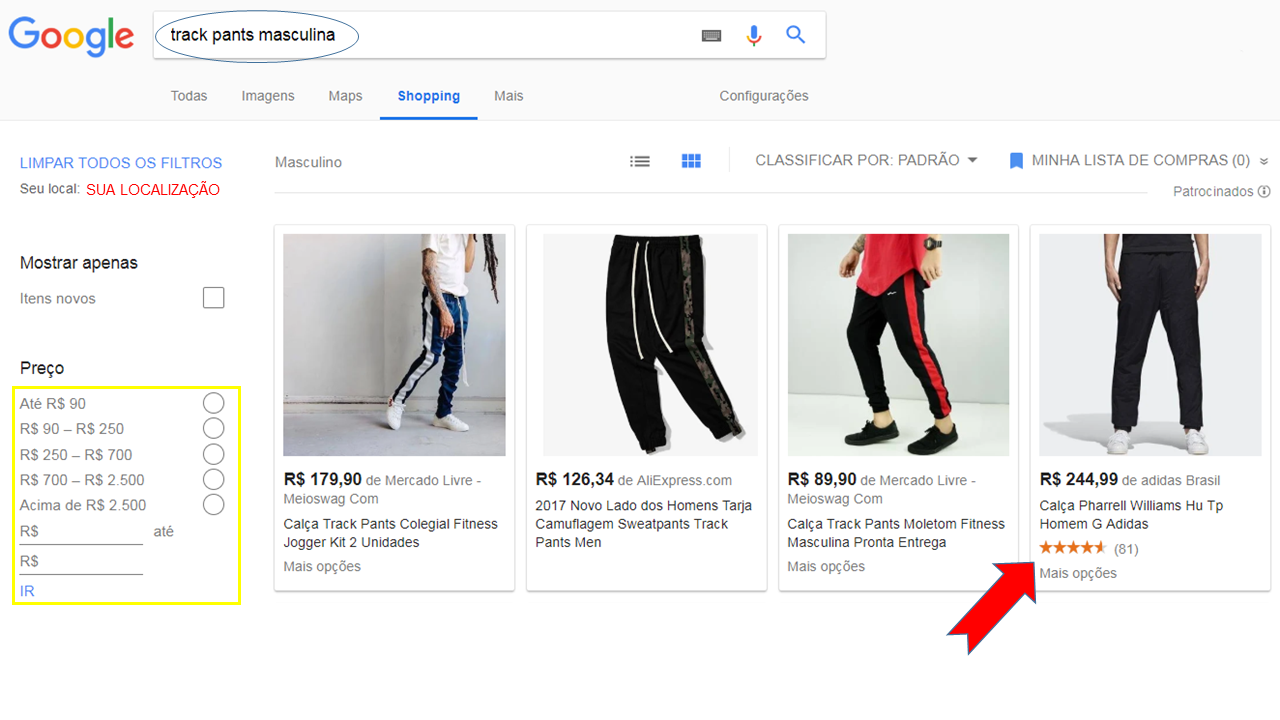Select the Shopping tab
Image resolution: width=1280 pixels, height=720 pixels.
429,96
